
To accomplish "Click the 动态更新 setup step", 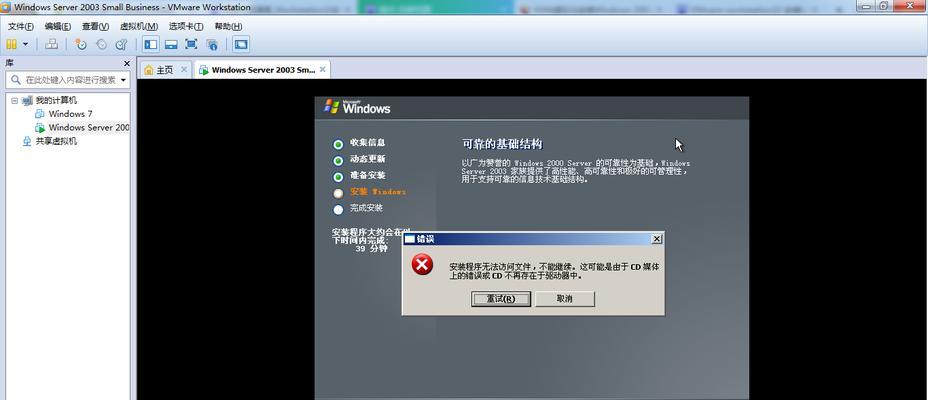I will click(367, 159).
